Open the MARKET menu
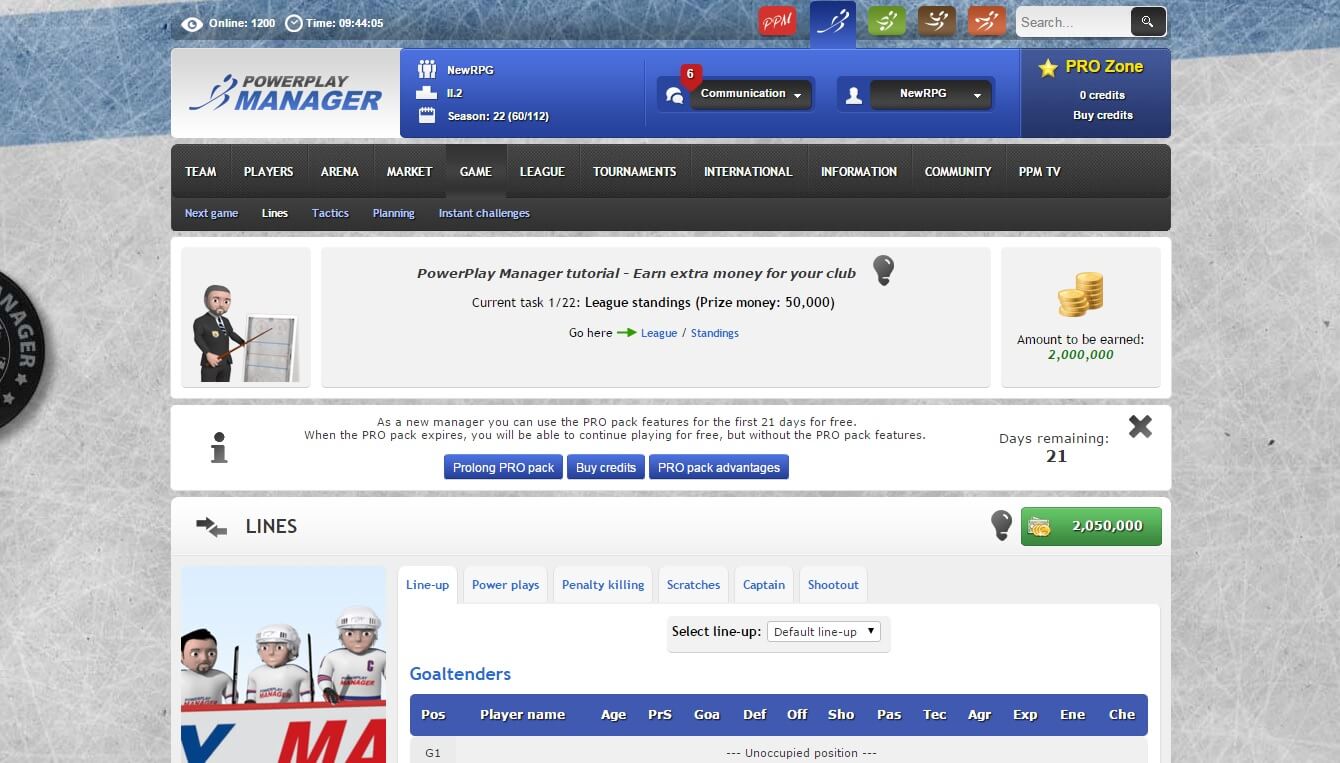Viewport: 1340px width, 763px height. click(410, 171)
